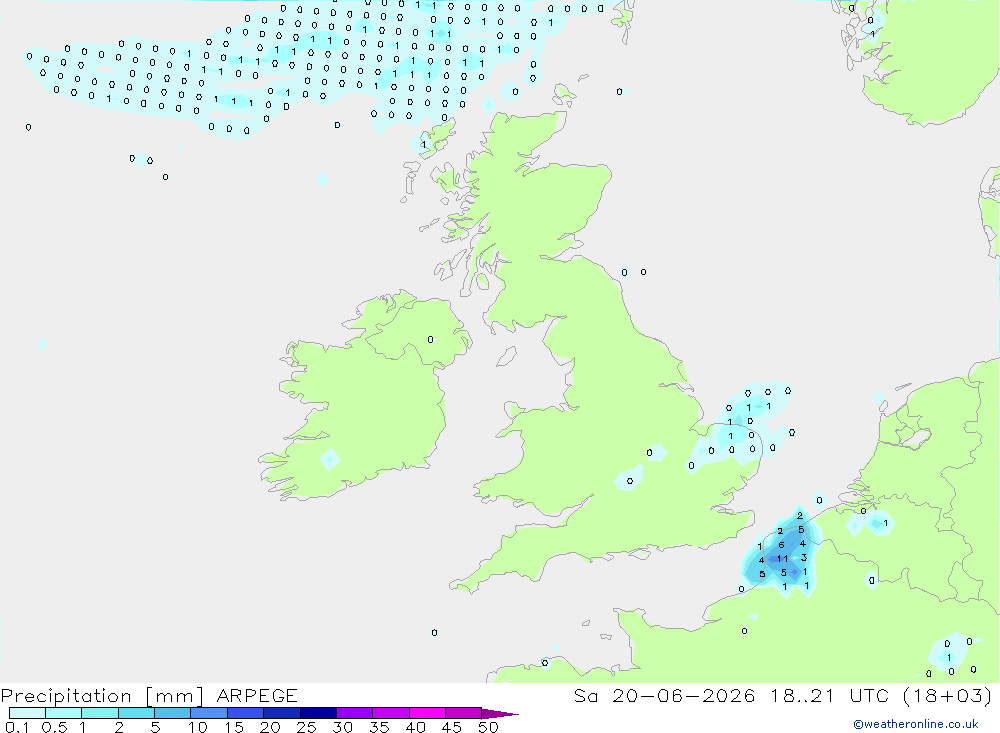
Task: Click the 20–25 mm legend color swatch
Action: 281,713
